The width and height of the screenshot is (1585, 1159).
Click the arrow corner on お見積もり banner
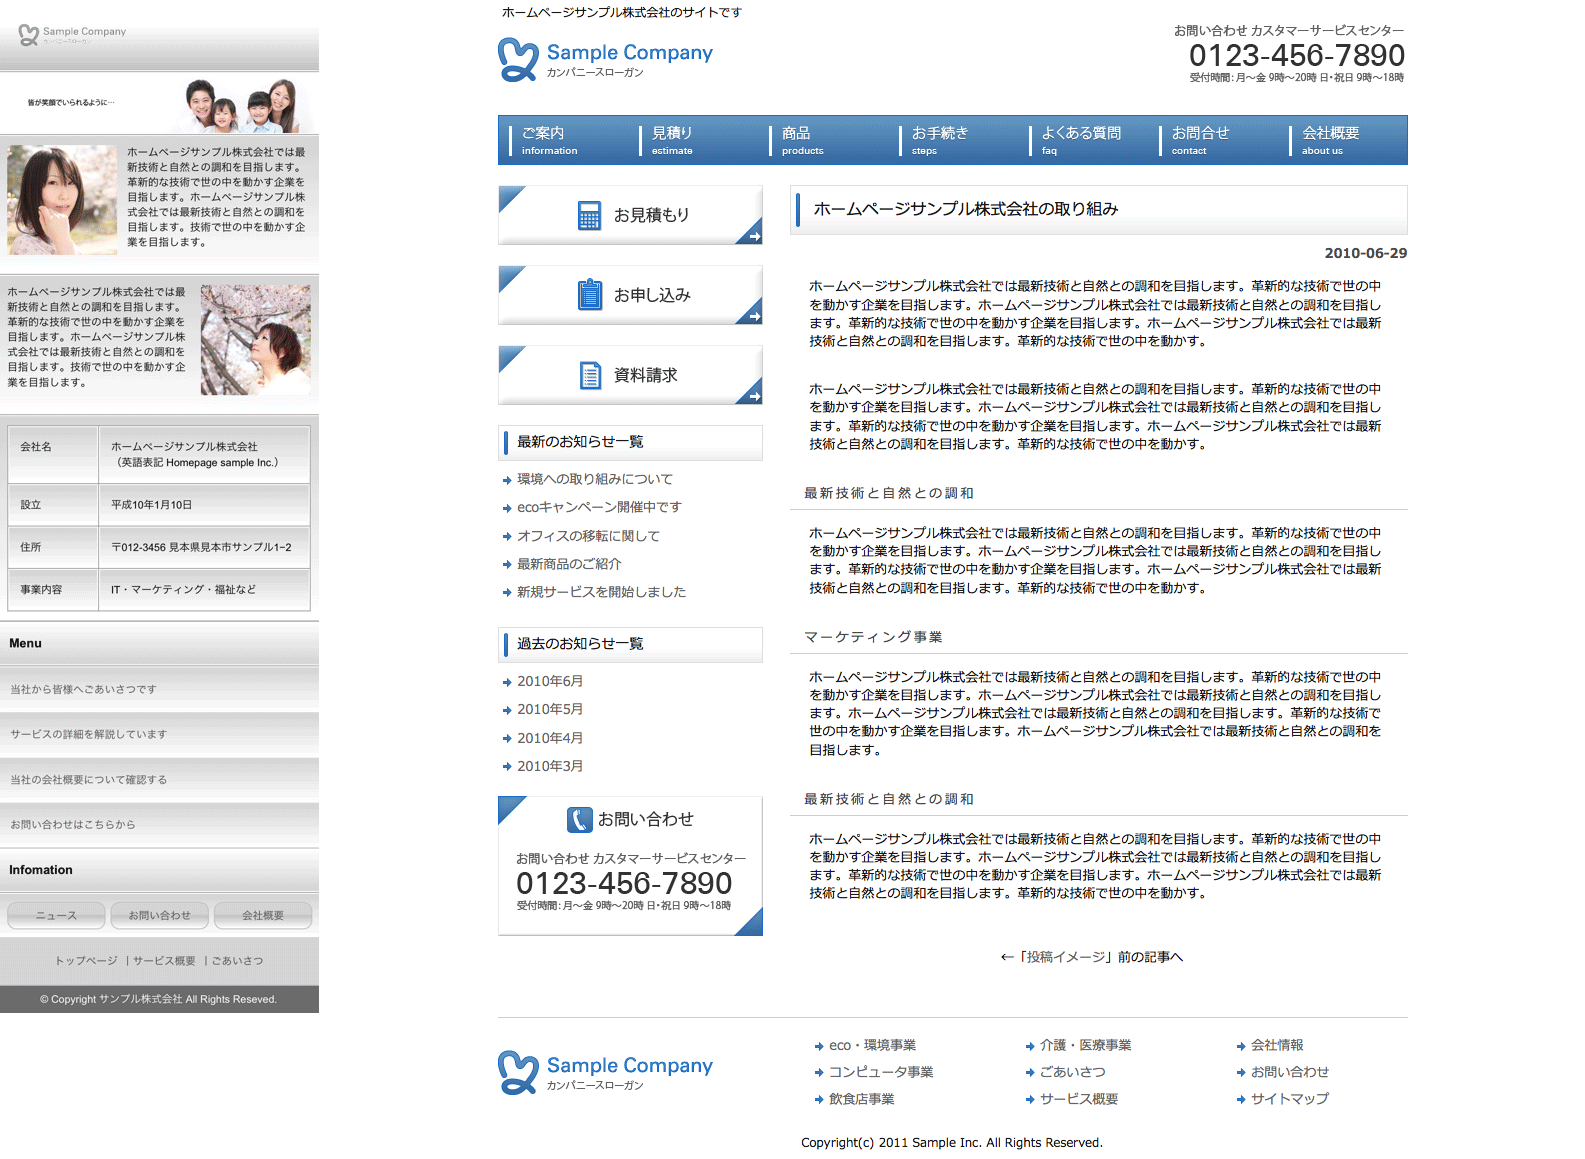[753, 236]
